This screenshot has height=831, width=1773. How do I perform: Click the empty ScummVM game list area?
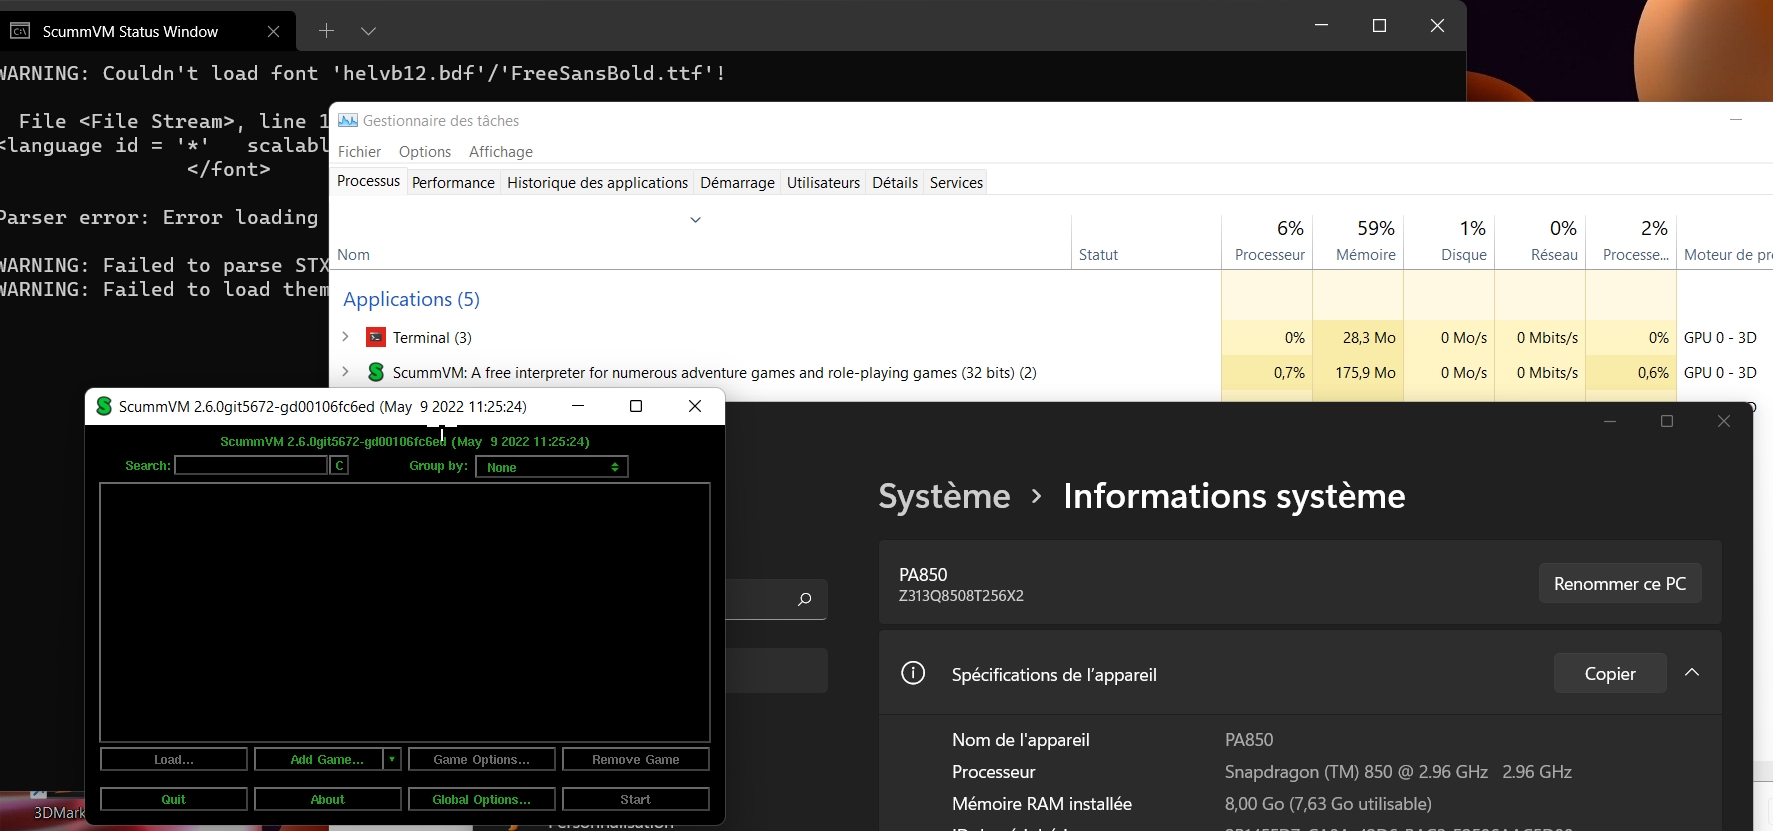pos(405,612)
